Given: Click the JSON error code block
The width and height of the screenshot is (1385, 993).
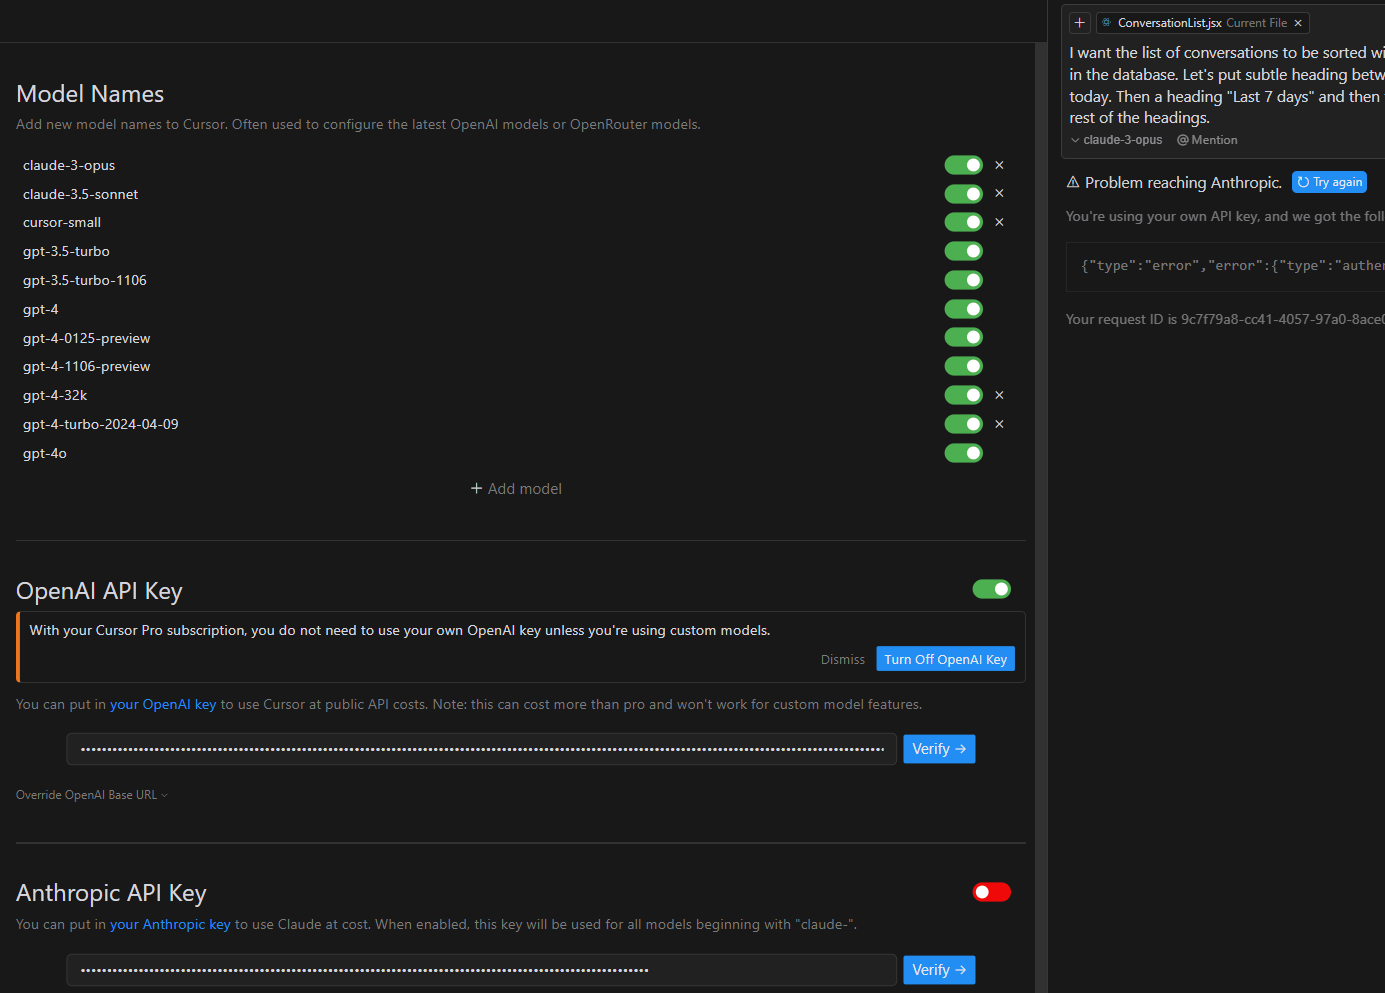Looking at the screenshot, I should [x=1225, y=266].
